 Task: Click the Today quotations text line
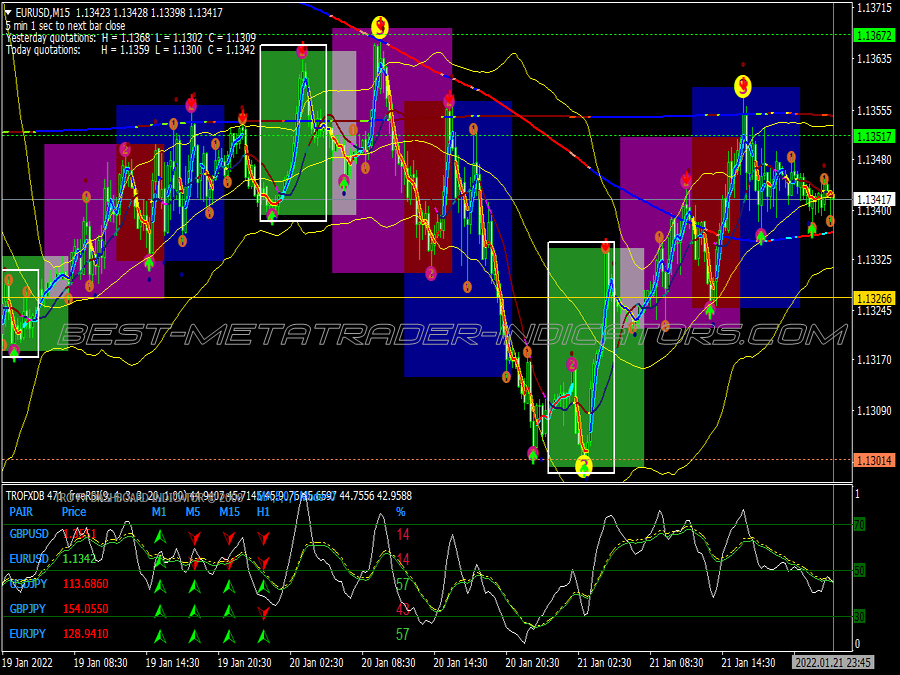pos(130,50)
